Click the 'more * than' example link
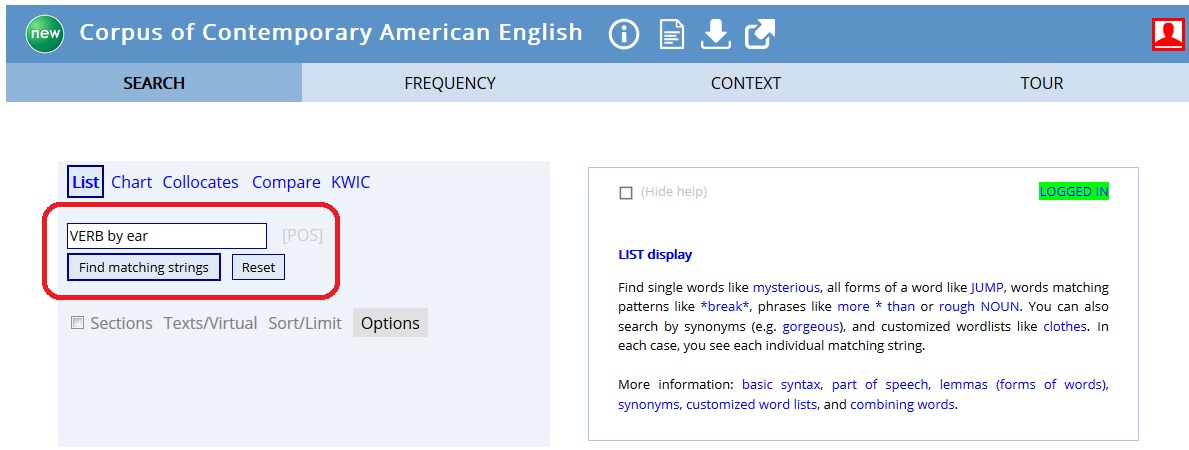This screenshot has height=450, width=1189. click(x=876, y=307)
